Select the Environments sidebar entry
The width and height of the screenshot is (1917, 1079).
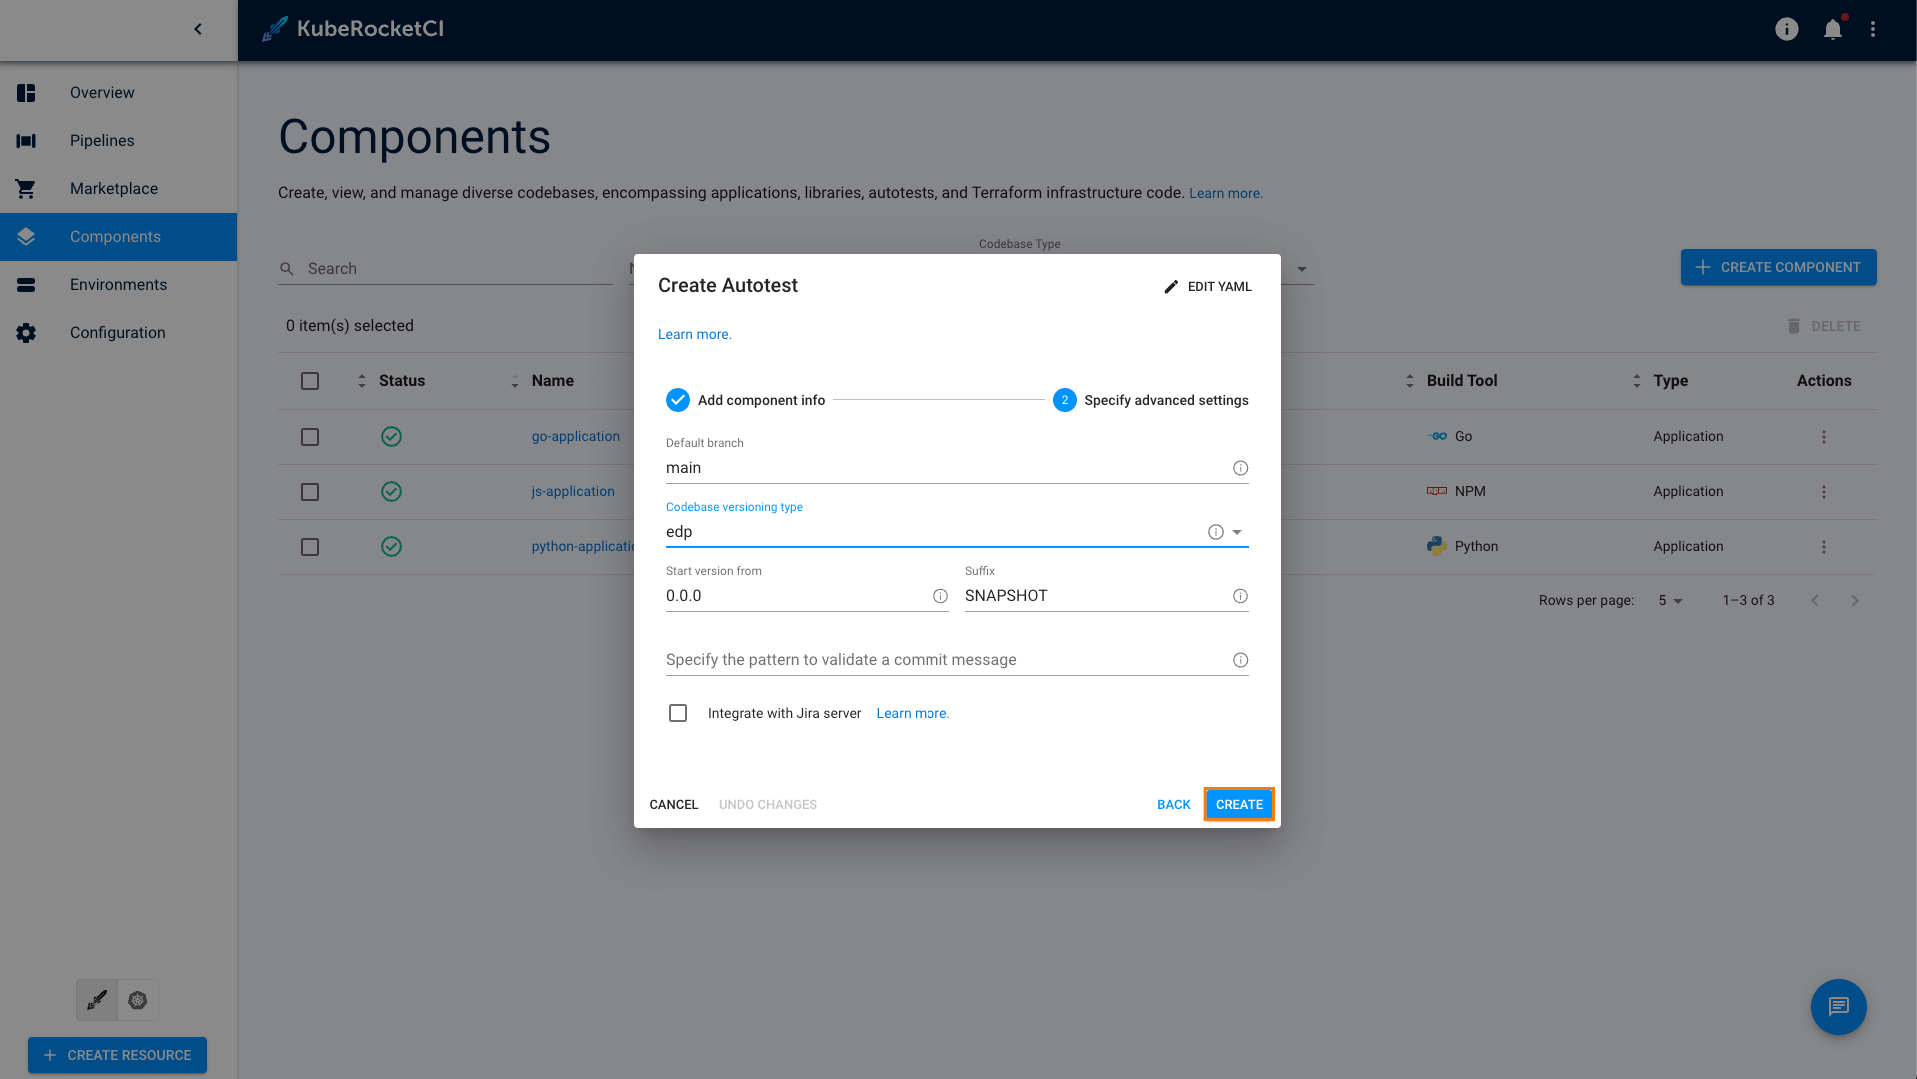coord(118,284)
